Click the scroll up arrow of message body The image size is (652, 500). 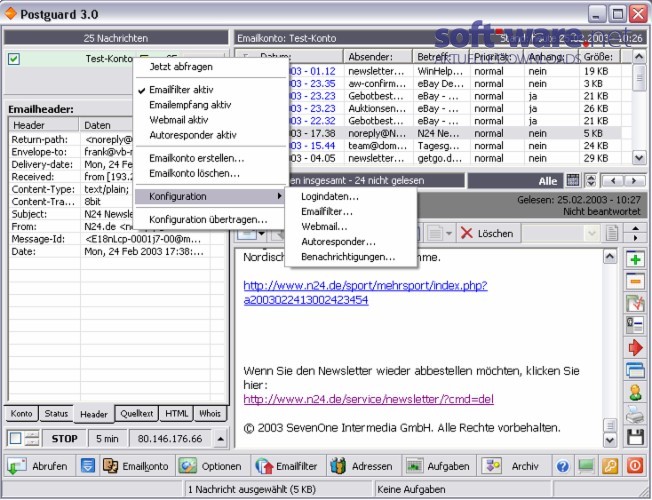610,256
